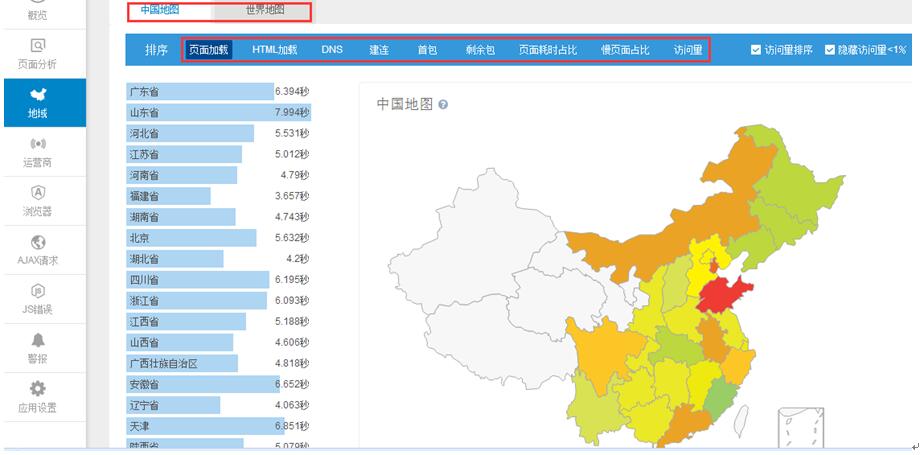Select the 北京 bar row
921x455 pixels.
(219, 238)
